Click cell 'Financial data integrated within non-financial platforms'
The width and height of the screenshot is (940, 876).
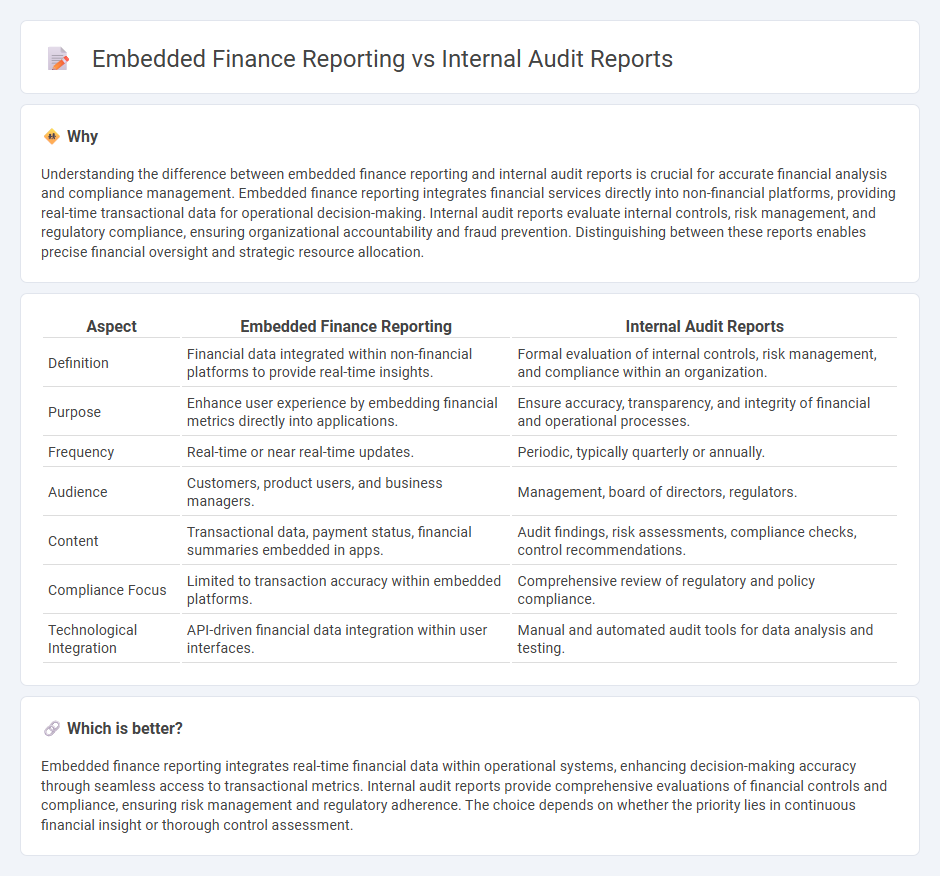click(346, 363)
